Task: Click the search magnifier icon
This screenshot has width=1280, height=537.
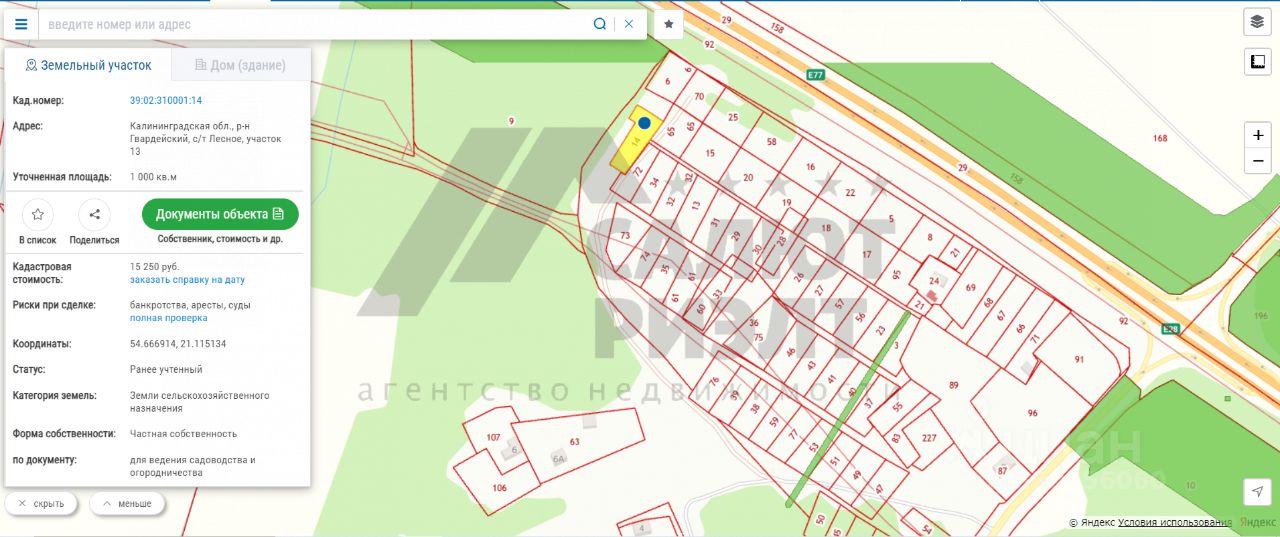Action: [600, 24]
